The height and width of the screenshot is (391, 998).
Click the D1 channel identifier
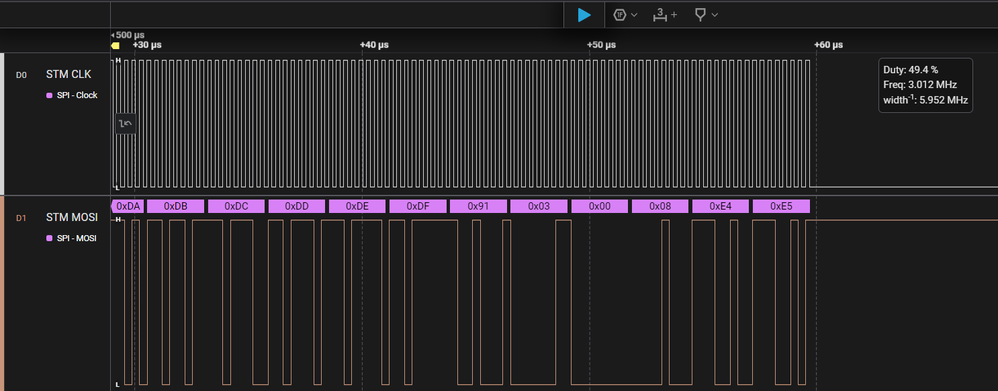click(21, 218)
